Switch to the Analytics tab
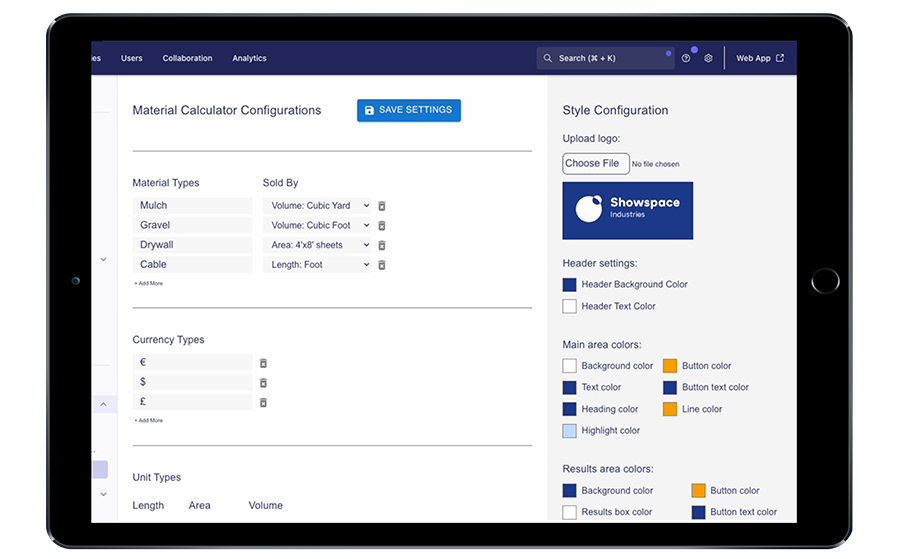This screenshot has width=900, height=559. pos(249,59)
